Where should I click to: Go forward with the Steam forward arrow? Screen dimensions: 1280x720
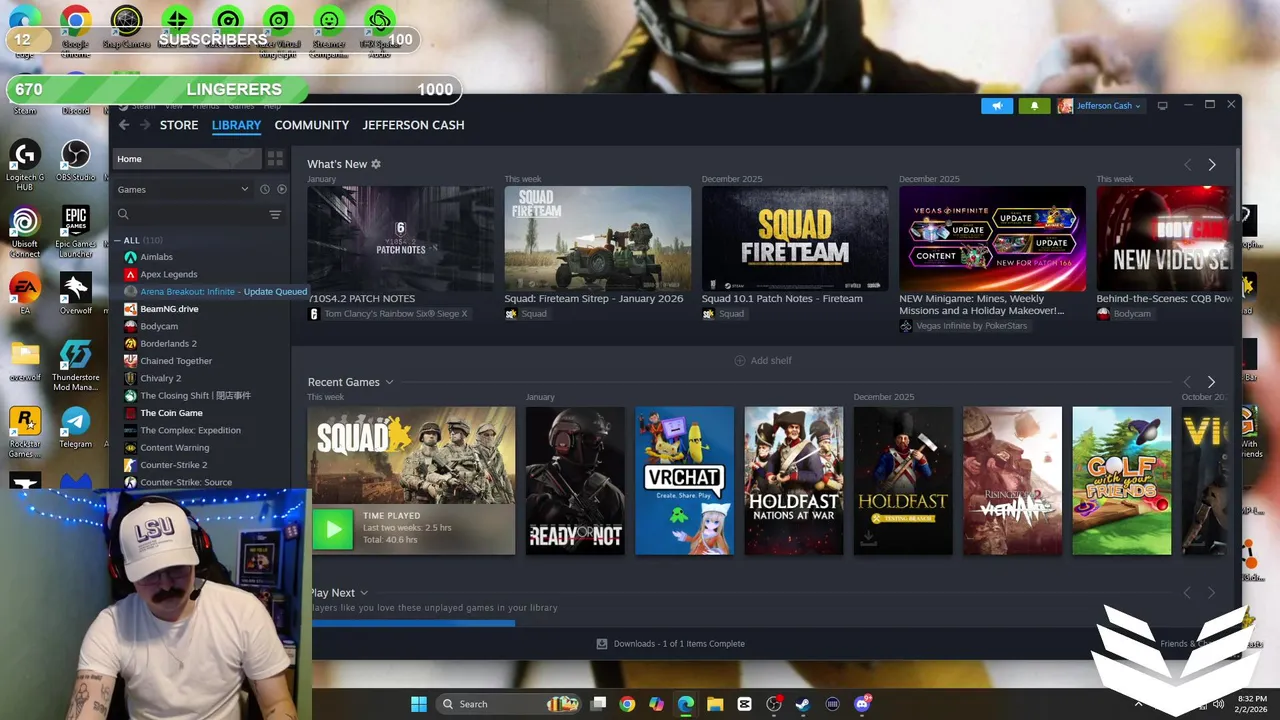145,125
